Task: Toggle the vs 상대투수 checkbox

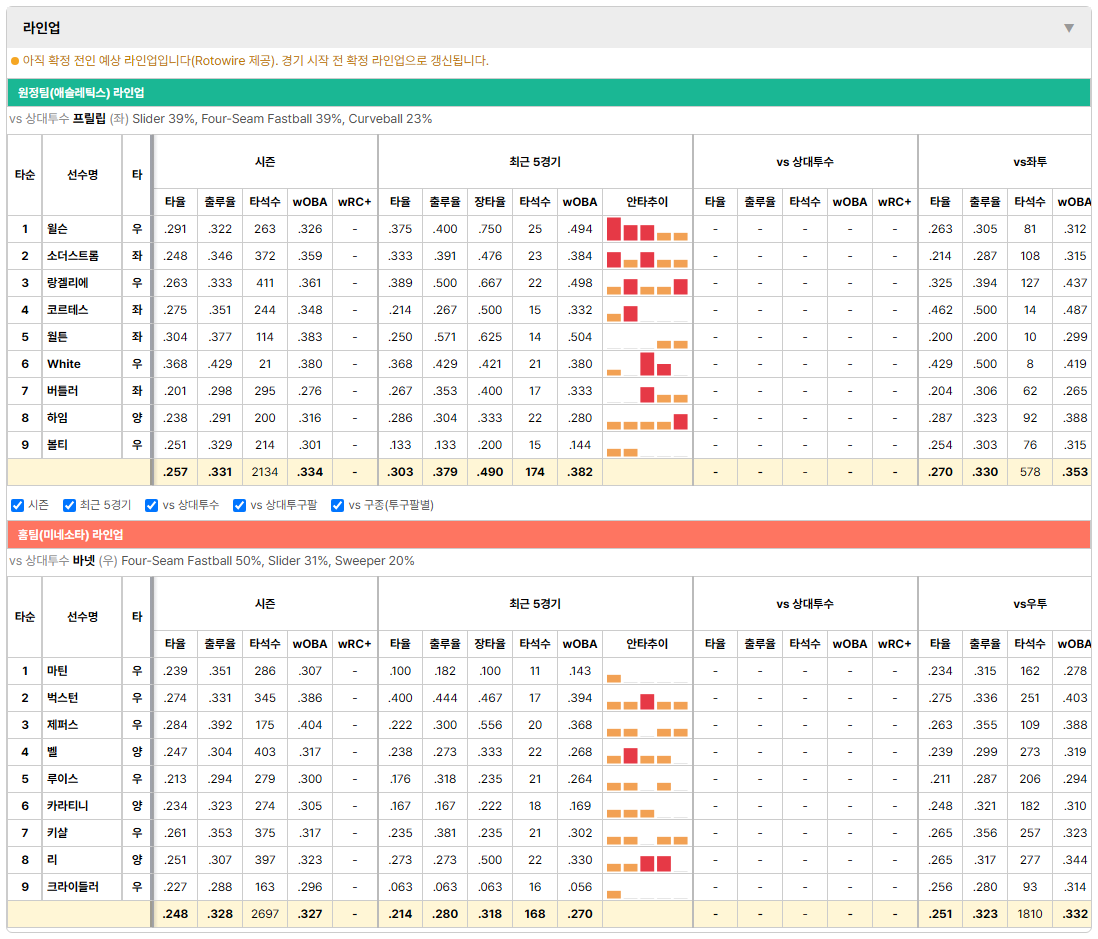Action: click(151, 506)
